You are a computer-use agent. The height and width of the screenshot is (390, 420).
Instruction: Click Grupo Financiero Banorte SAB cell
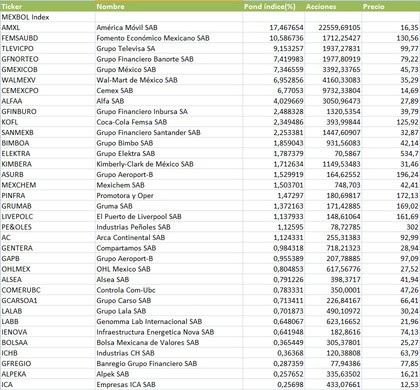(169, 59)
